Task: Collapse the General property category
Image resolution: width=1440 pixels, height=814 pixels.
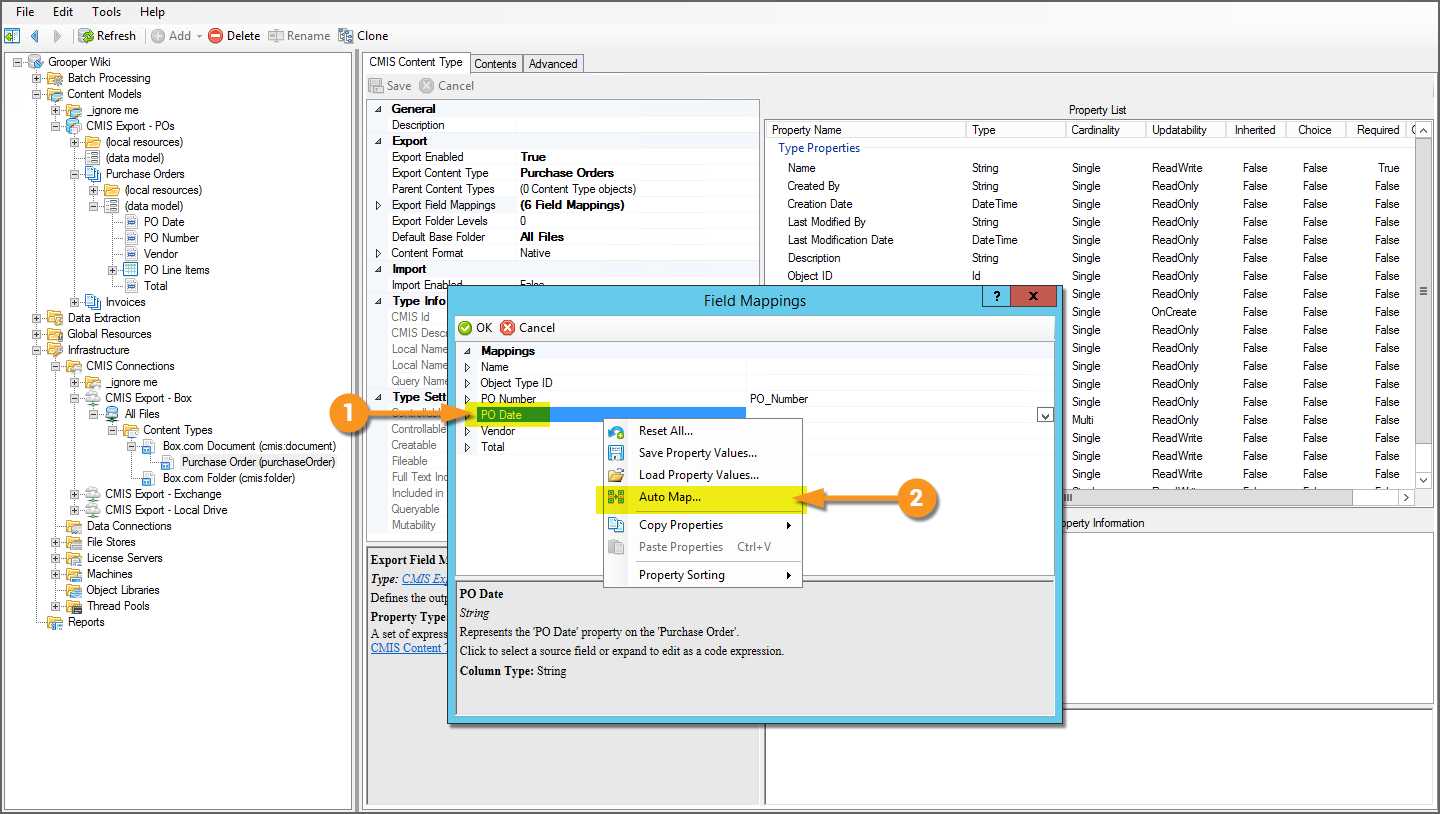Action: tap(378, 109)
